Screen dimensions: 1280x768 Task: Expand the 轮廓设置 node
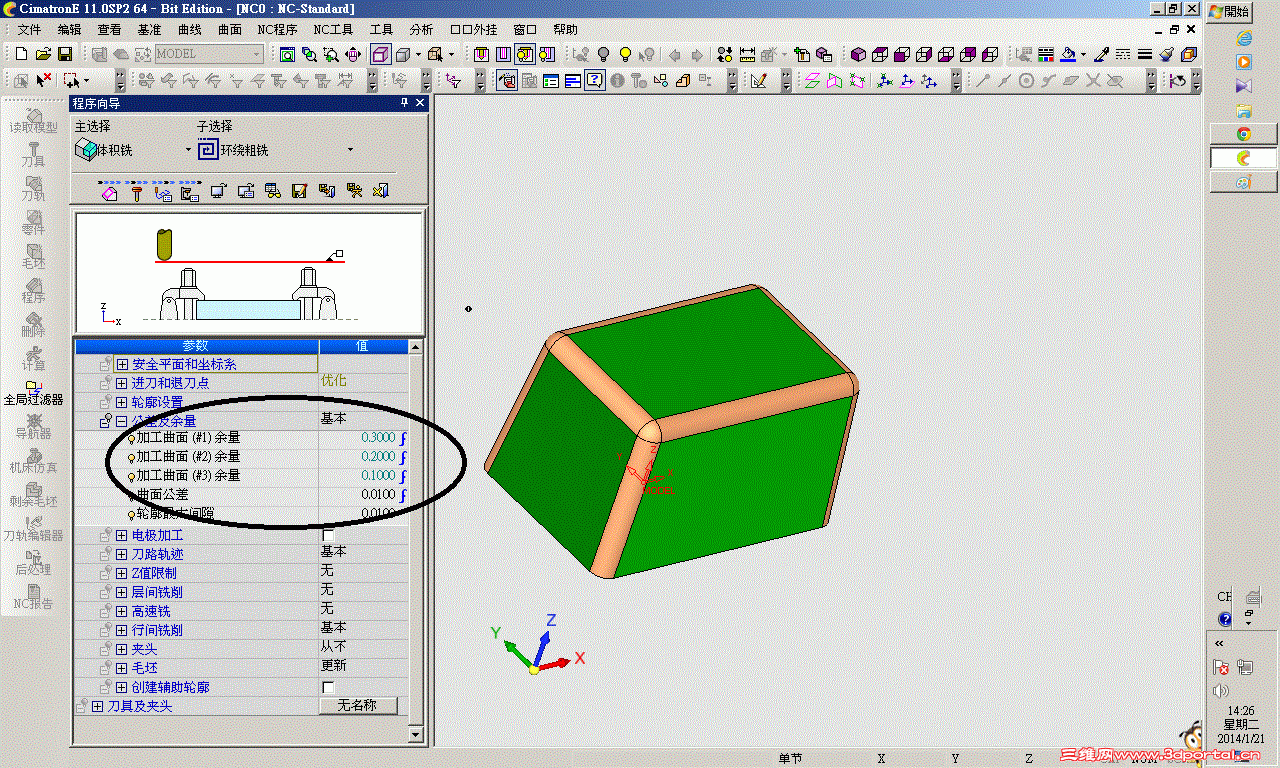tap(122, 402)
